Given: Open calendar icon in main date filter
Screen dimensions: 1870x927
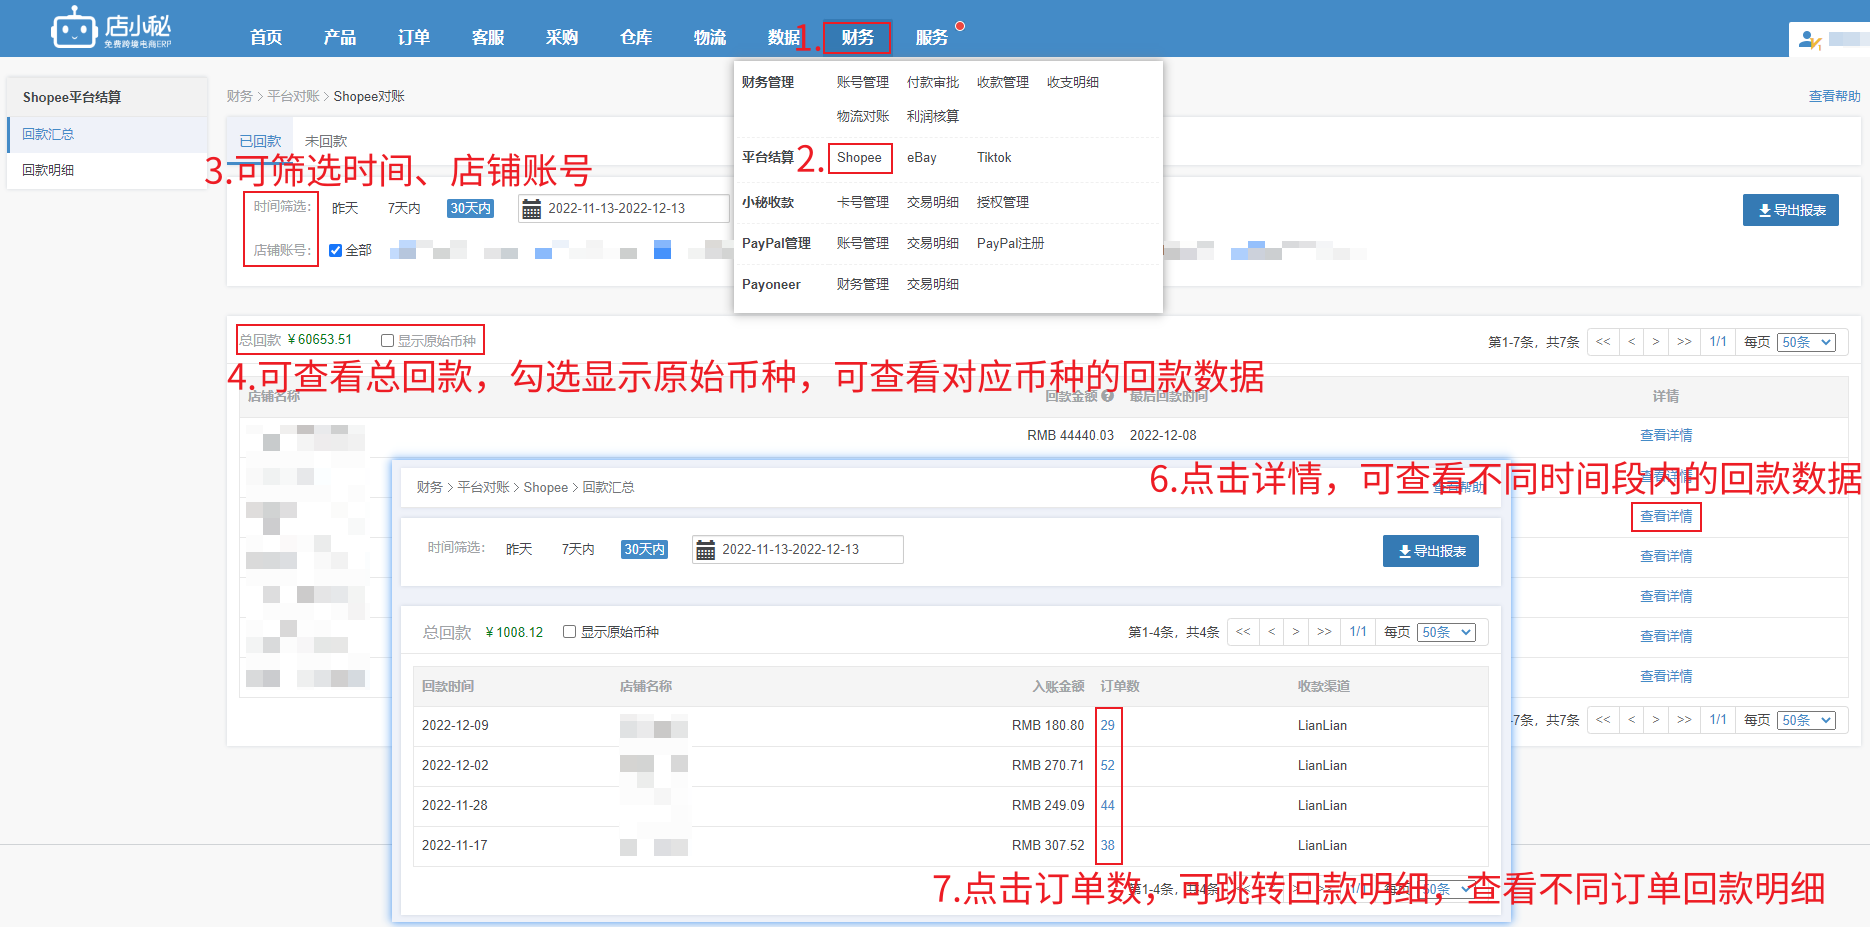Looking at the screenshot, I should pyautogui.click(x=532, y=209).
